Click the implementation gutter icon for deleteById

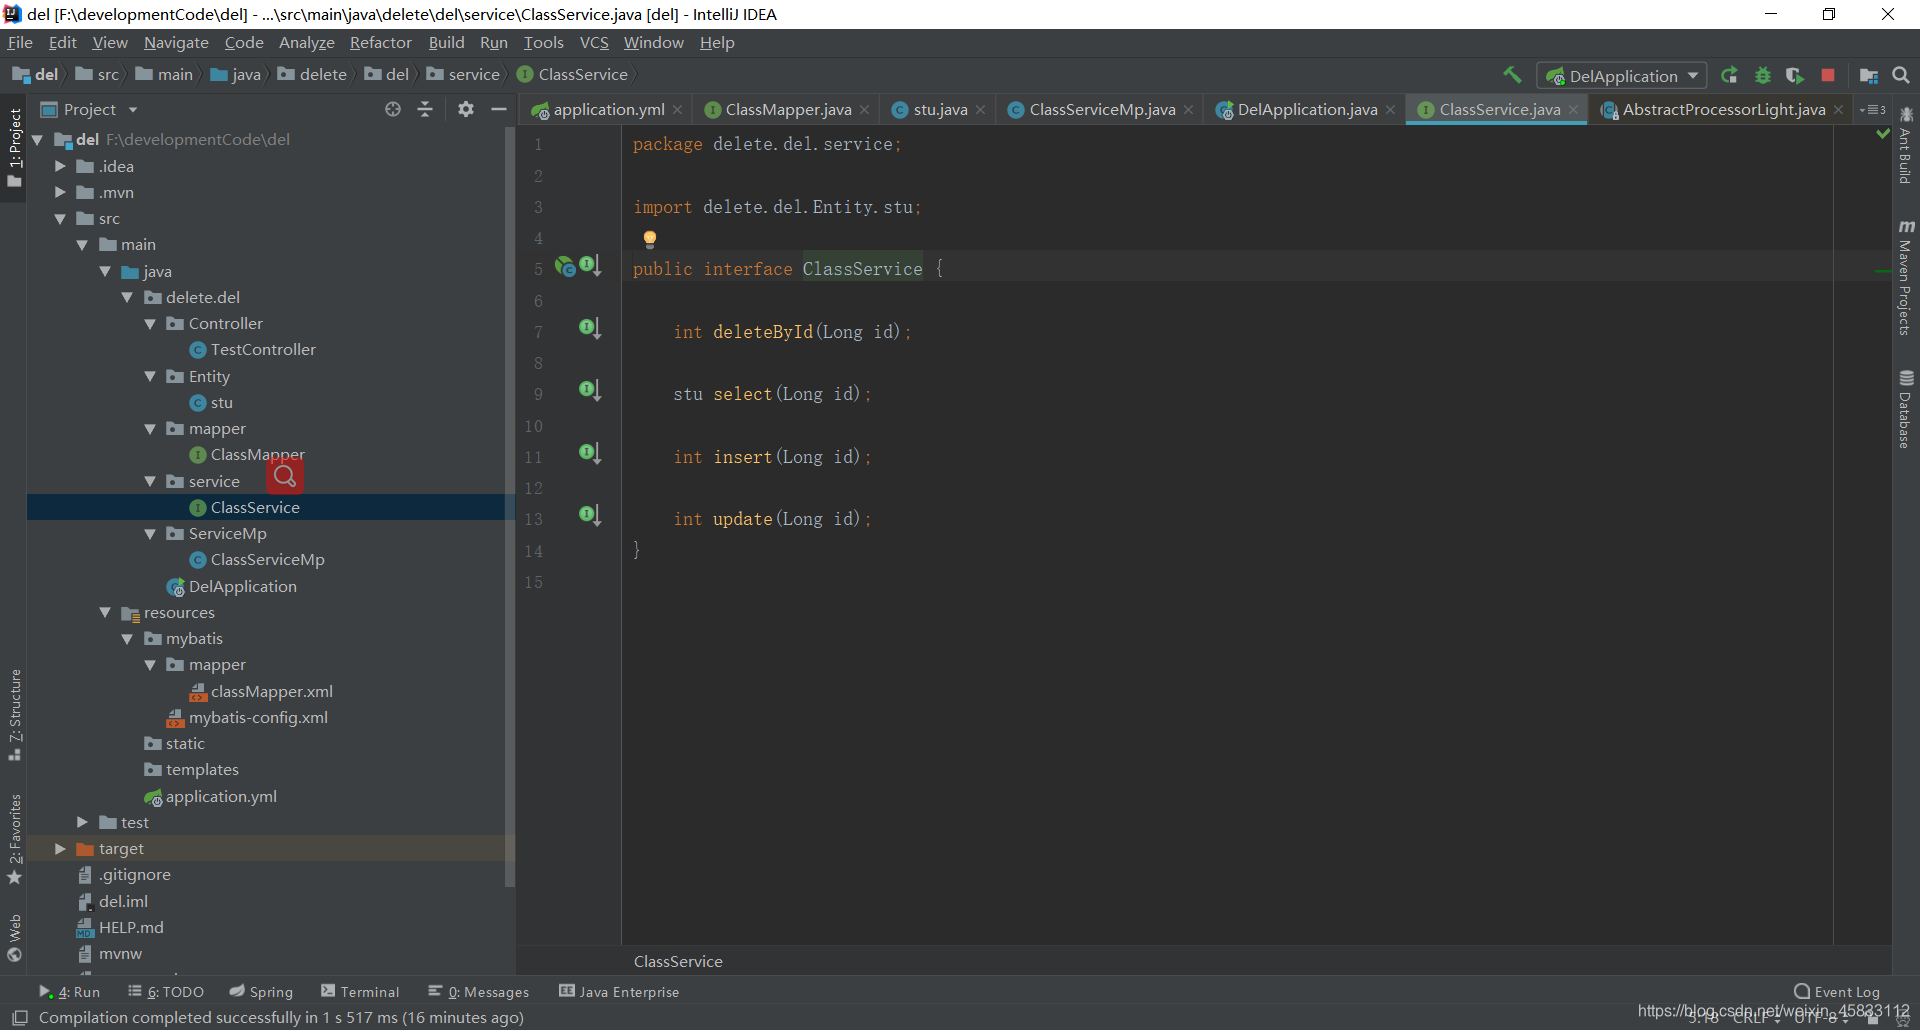590,328
